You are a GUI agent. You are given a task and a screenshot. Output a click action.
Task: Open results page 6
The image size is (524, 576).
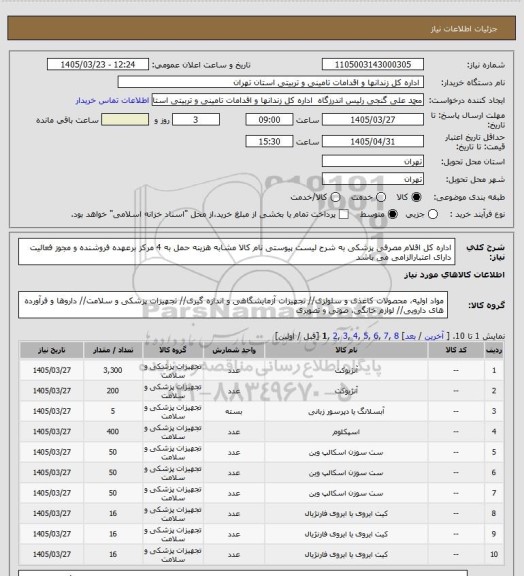tap(376, 336)
